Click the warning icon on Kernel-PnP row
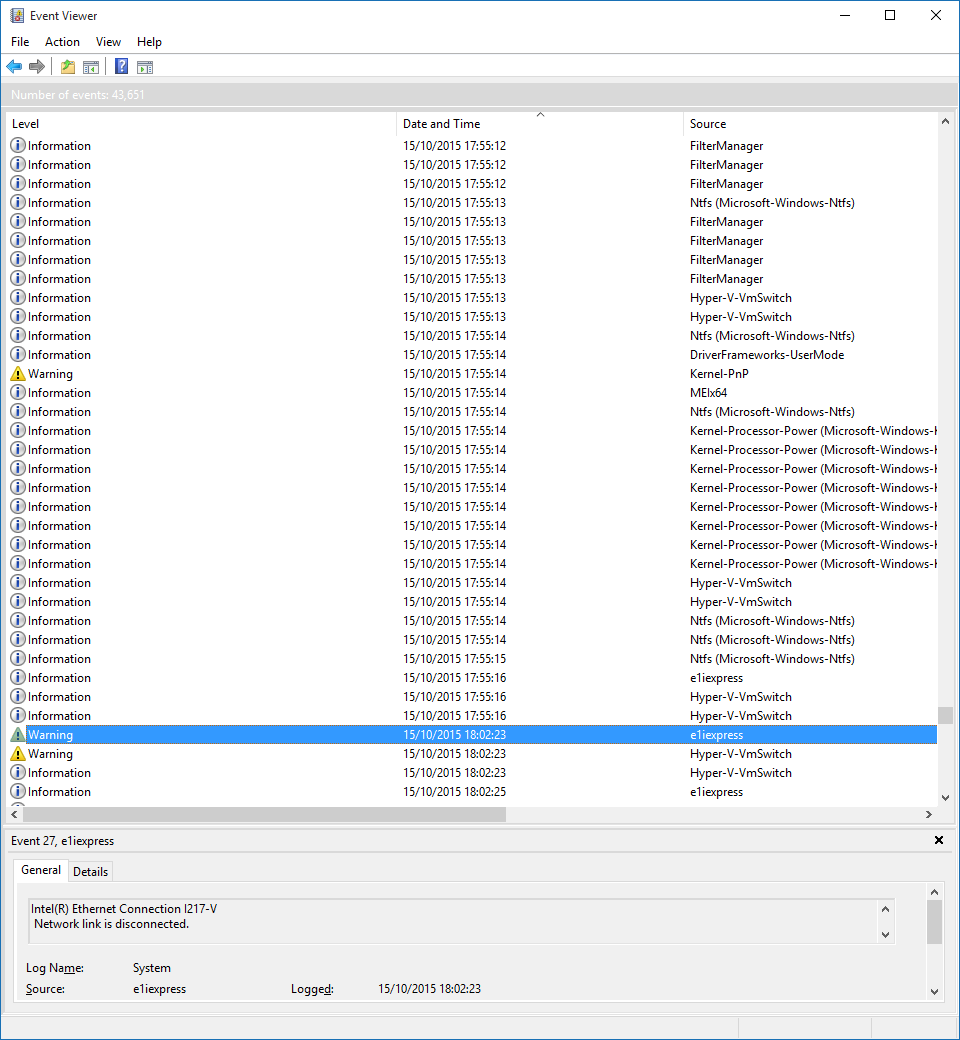Viewport: 960px width, 1040px height. coord(18,373)
